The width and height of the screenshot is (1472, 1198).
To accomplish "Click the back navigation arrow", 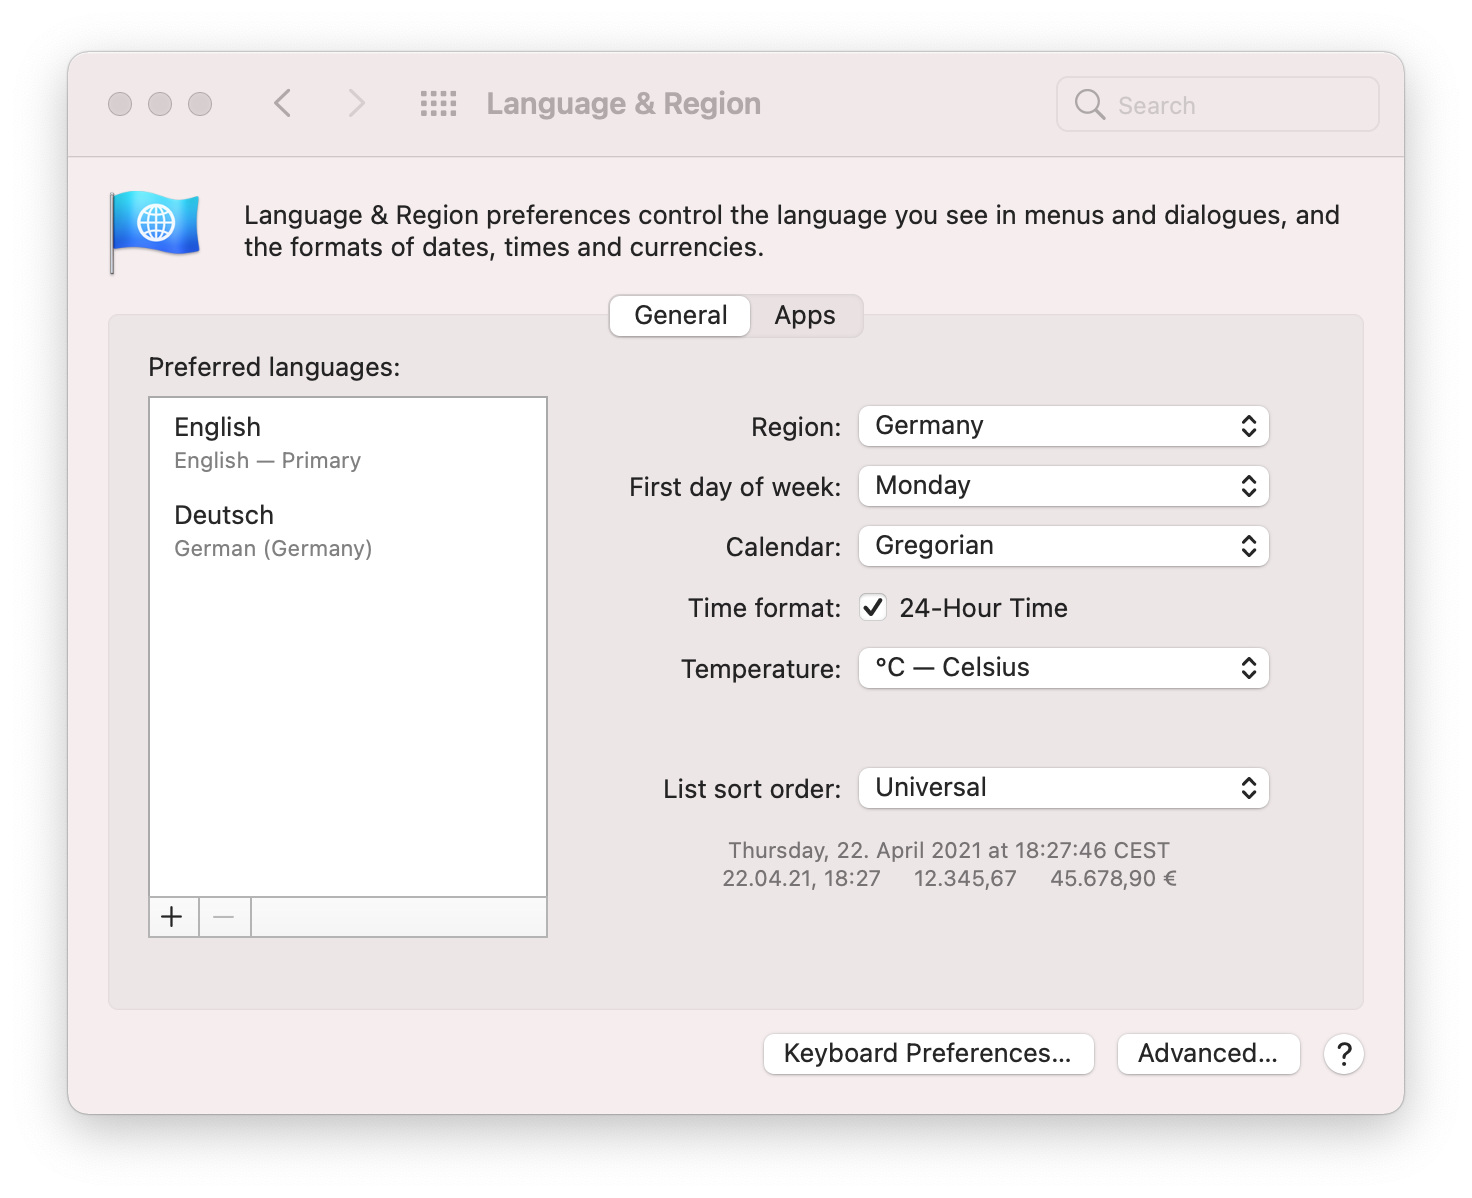I will [283, 103].
